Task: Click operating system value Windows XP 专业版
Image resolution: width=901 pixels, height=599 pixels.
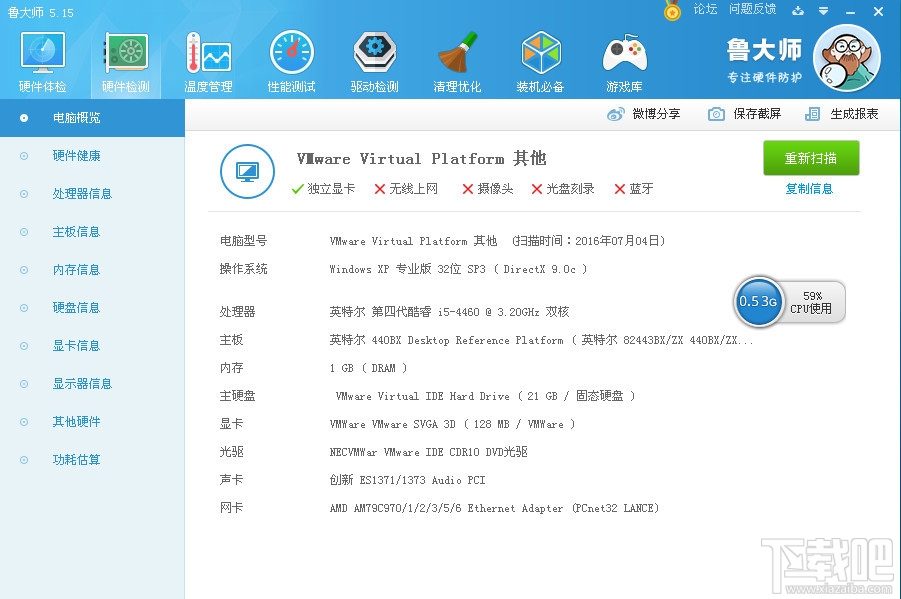Action: coord(459,269)
